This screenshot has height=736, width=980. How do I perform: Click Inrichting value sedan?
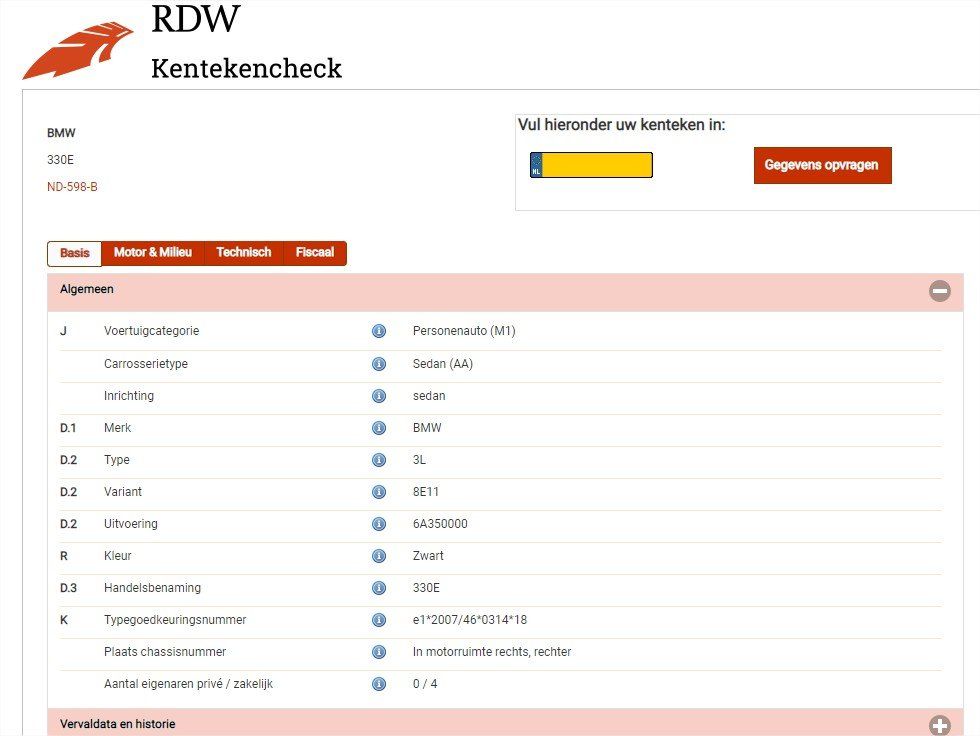click(x=429, y=395)
